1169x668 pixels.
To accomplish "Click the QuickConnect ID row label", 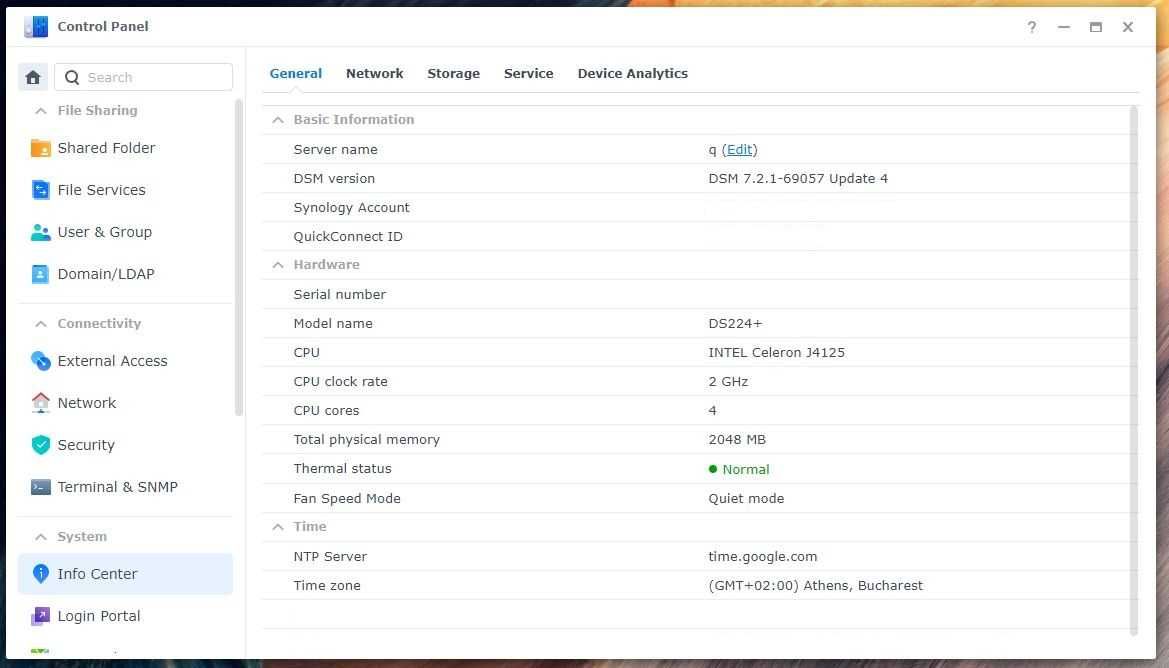I will point(347,236).
